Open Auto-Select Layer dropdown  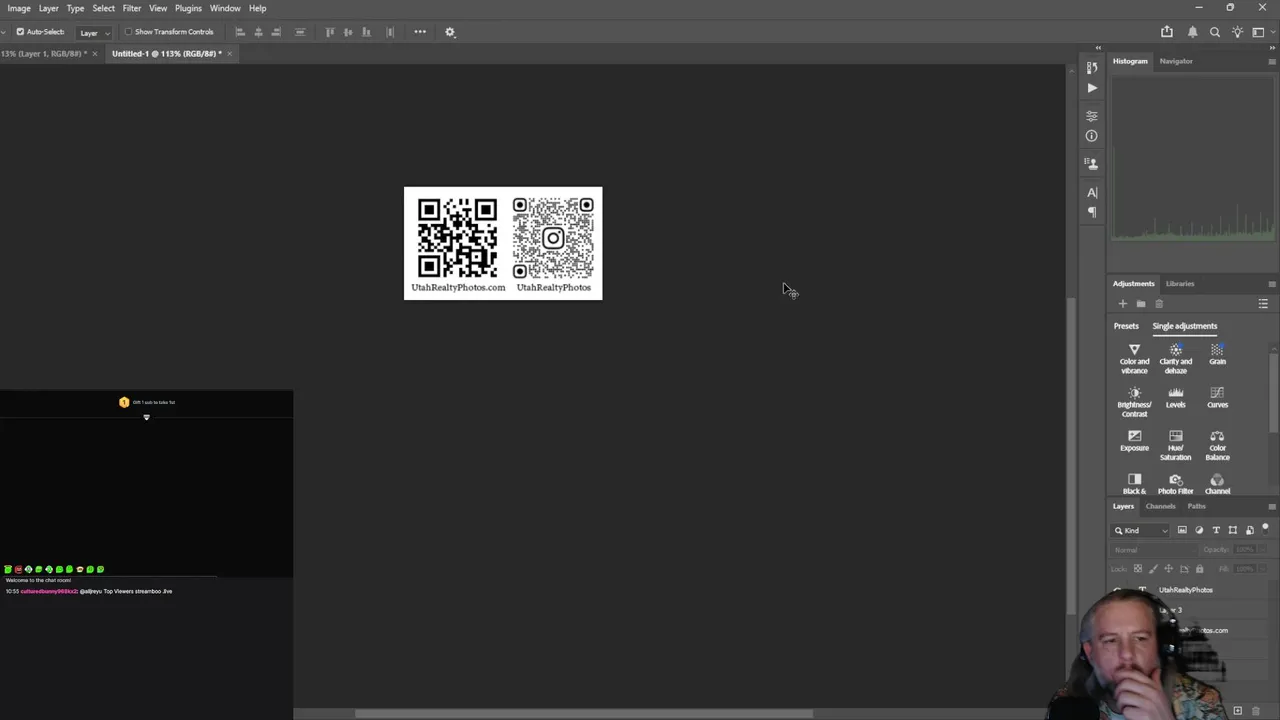tap(94, 32)
